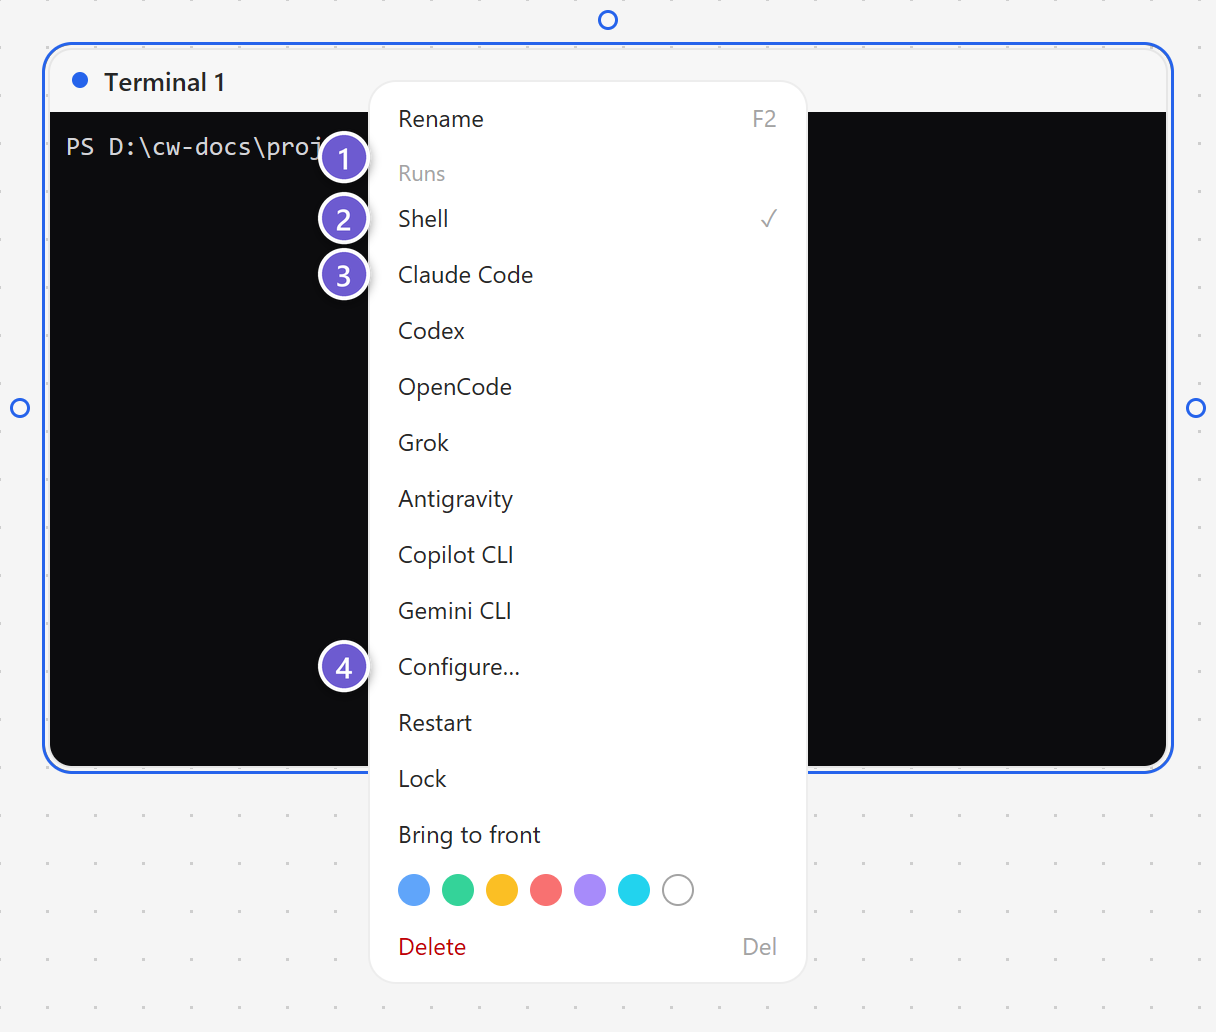Apply the green color swatch
Viewport: 1216px width, 1032px height.
tap(458, 890)
